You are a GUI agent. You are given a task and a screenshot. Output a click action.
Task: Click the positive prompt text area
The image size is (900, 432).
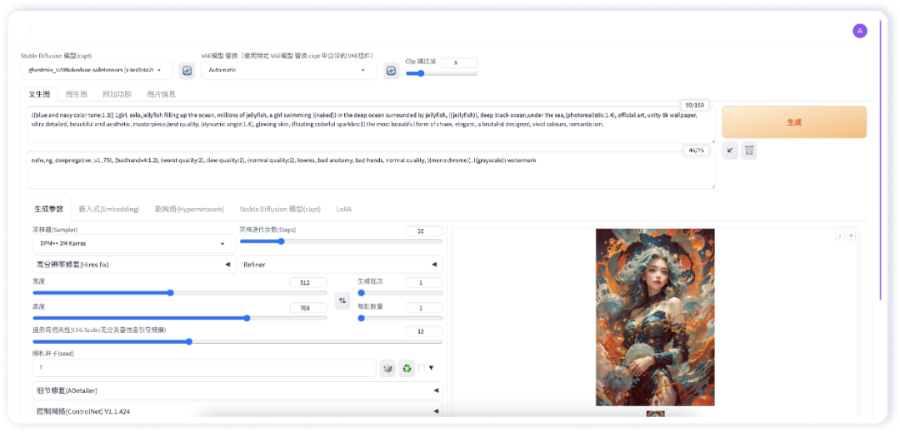[371, 124]
